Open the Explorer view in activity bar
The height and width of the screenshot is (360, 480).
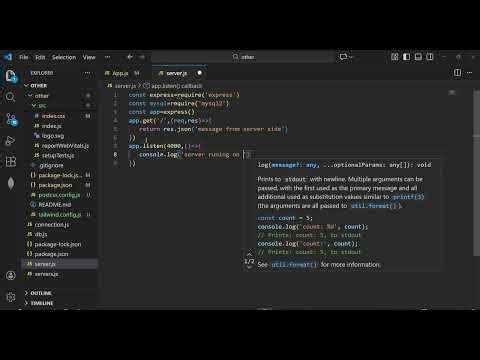pyautogui.click(x=11, y=76)
